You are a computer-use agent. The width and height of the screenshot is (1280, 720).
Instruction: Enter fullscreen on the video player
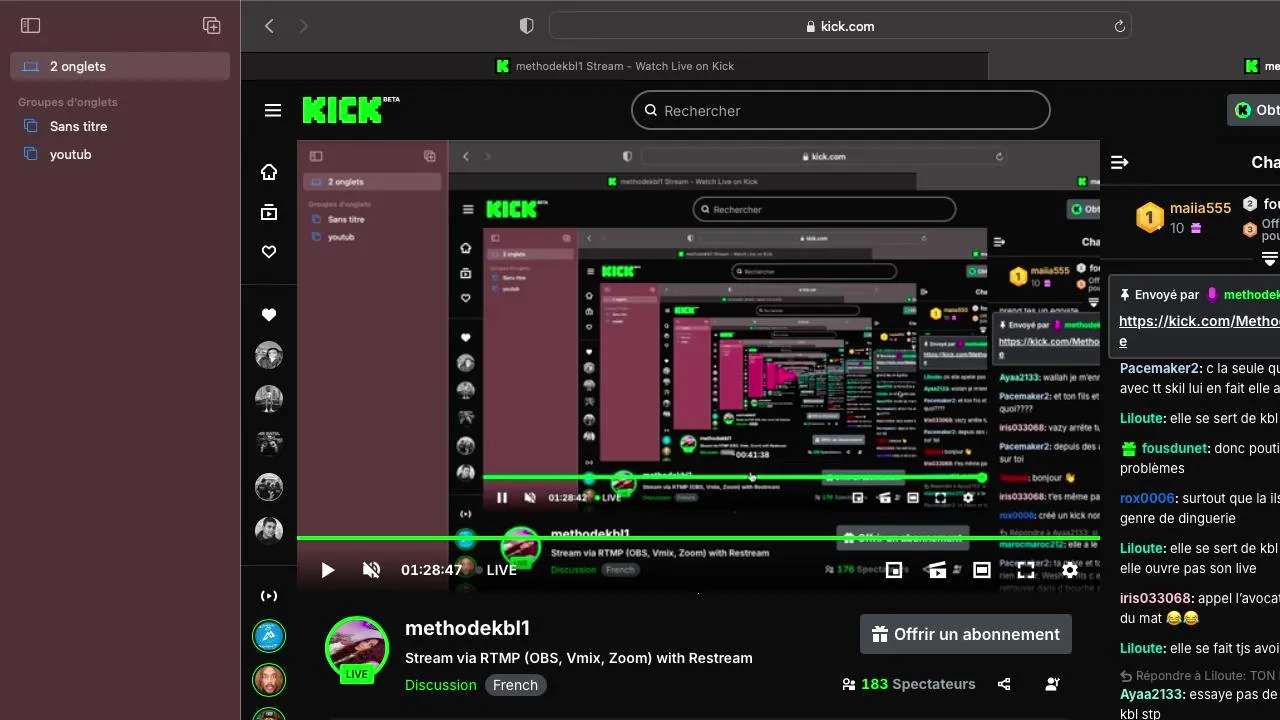[1026, 570]
